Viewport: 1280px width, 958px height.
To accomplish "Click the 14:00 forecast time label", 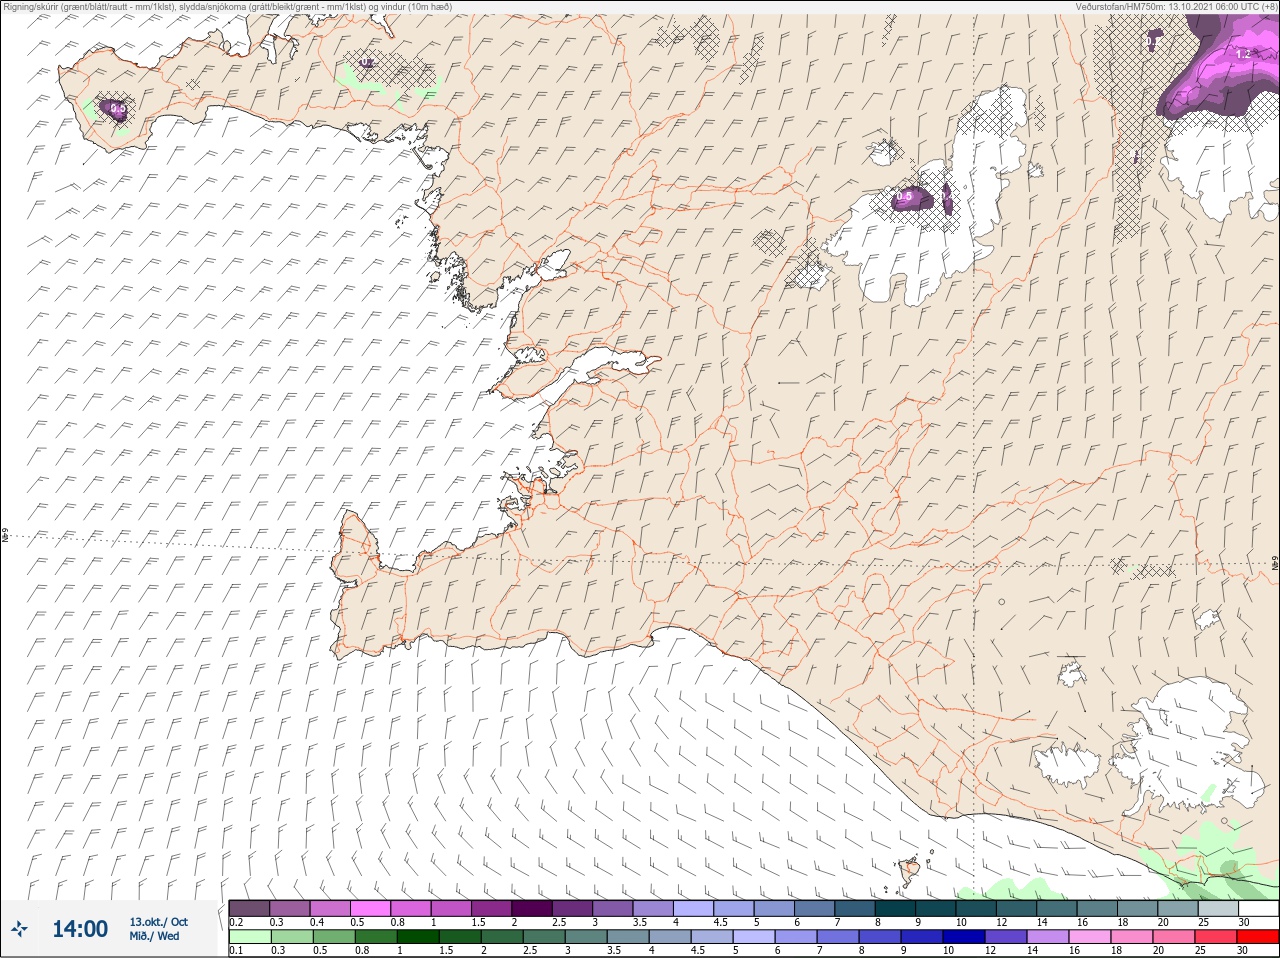I will (x=80, y=929).
